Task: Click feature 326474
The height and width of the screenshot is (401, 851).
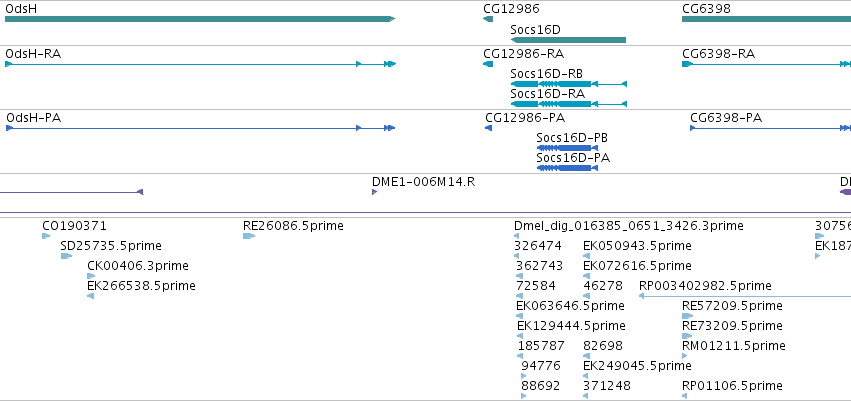Action: click(x=519, y=256)
